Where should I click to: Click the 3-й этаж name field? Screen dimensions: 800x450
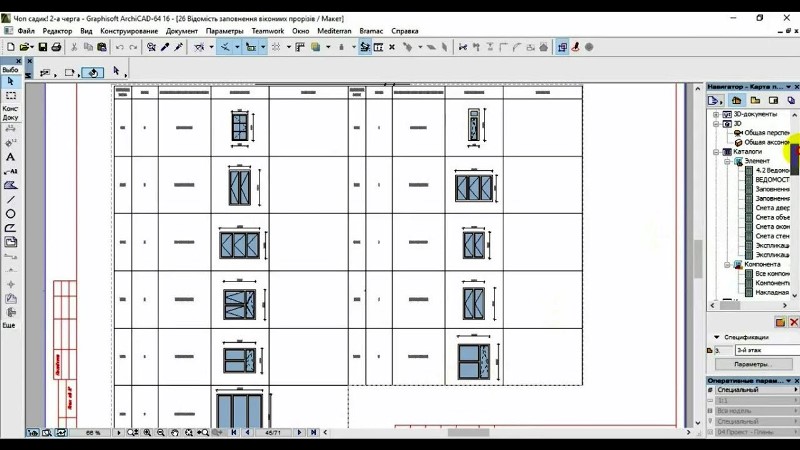coord(767,350)
